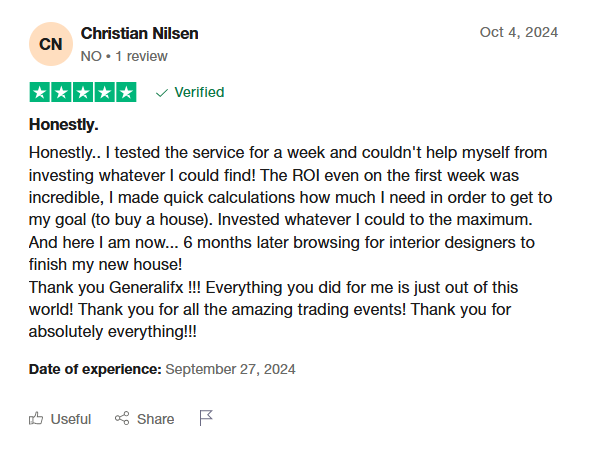Click the "1 review" count text
Viewport: 602px width, 454px height.
point(142,56)
